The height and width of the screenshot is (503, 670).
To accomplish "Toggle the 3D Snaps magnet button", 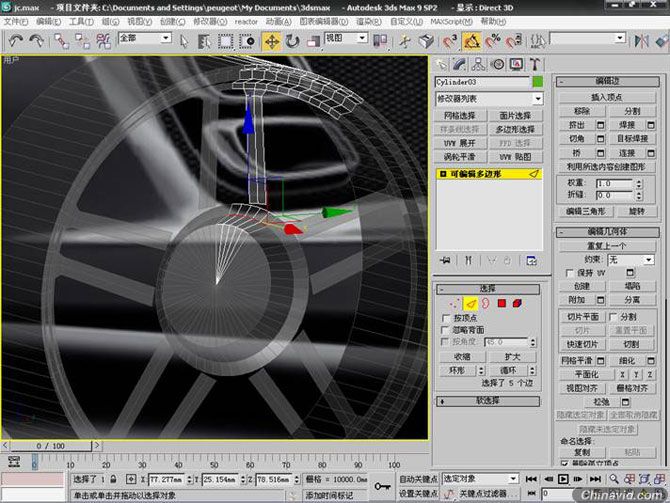I will pos(450,41).
